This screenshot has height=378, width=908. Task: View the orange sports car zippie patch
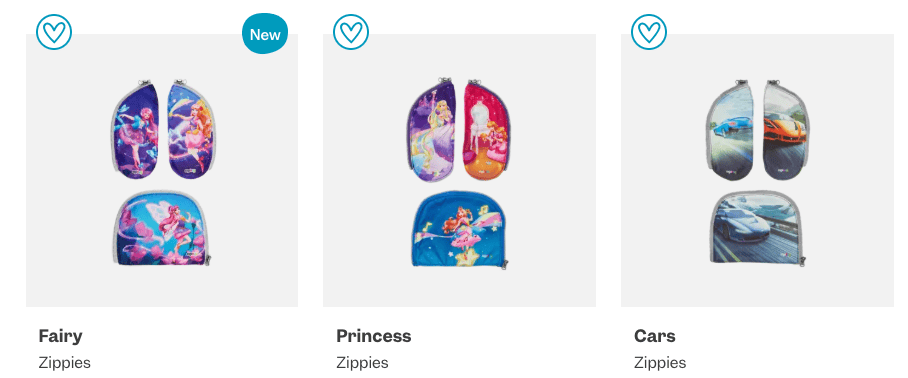[786, 130]
